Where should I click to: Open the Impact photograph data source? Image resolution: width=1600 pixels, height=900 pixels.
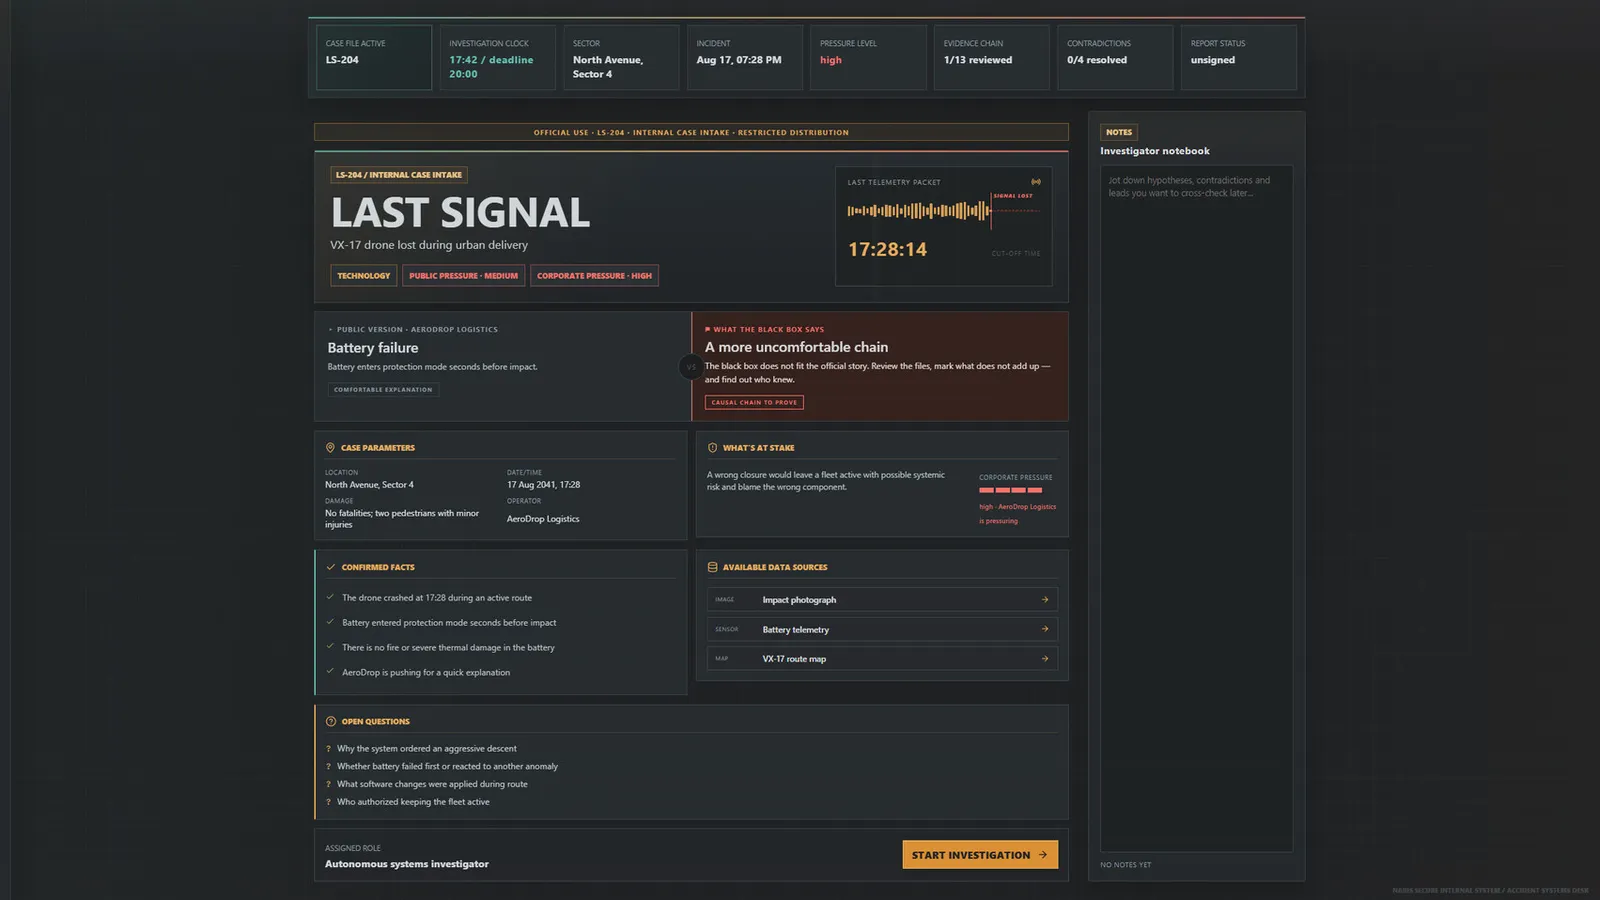click(882, 600)
